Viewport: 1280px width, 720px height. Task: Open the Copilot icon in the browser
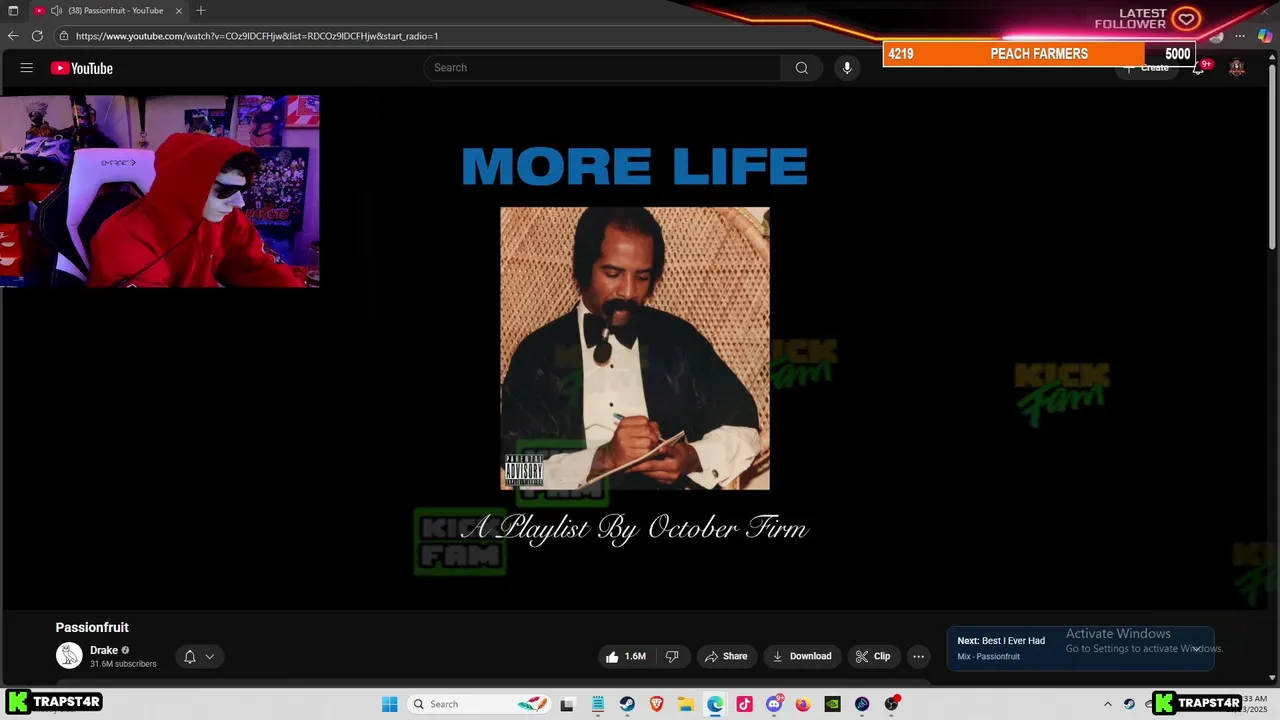1265,36
